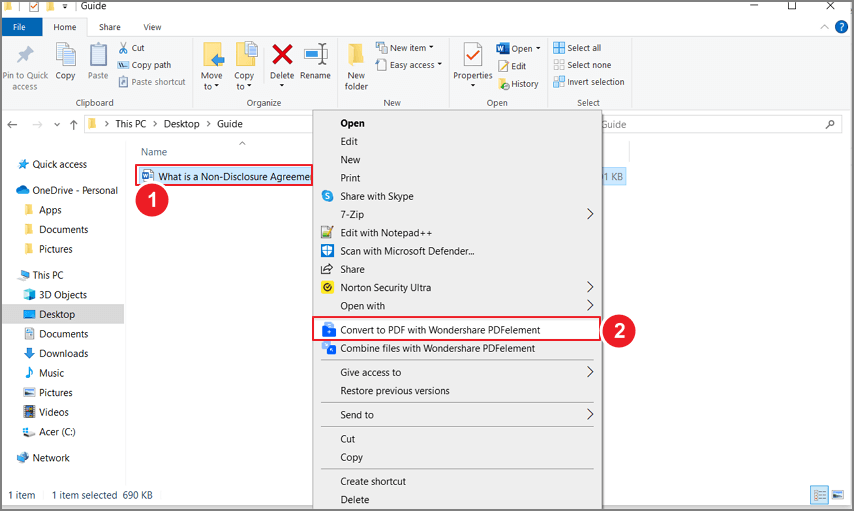
Task: Select Scan with Microsoft Defender
Action: click(456, 251)
